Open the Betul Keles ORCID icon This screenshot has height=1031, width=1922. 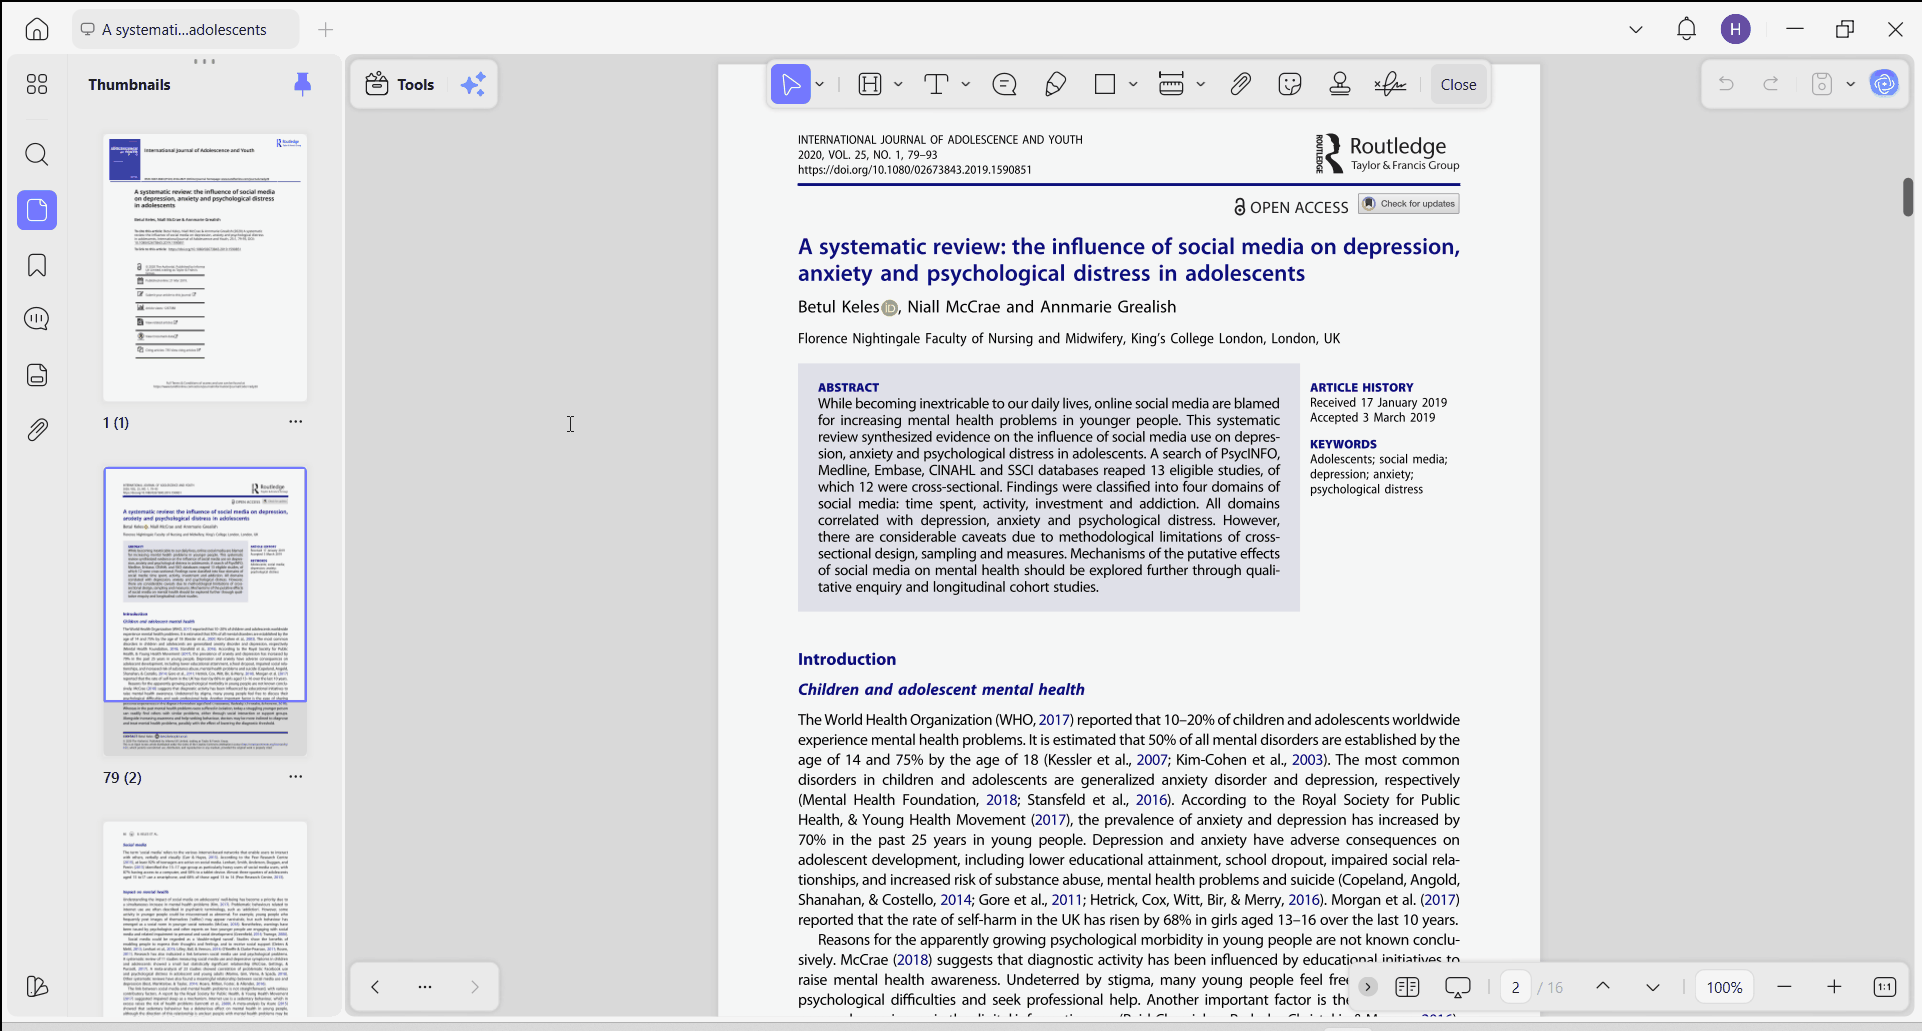pyautogui.click(x=890, y=308)
